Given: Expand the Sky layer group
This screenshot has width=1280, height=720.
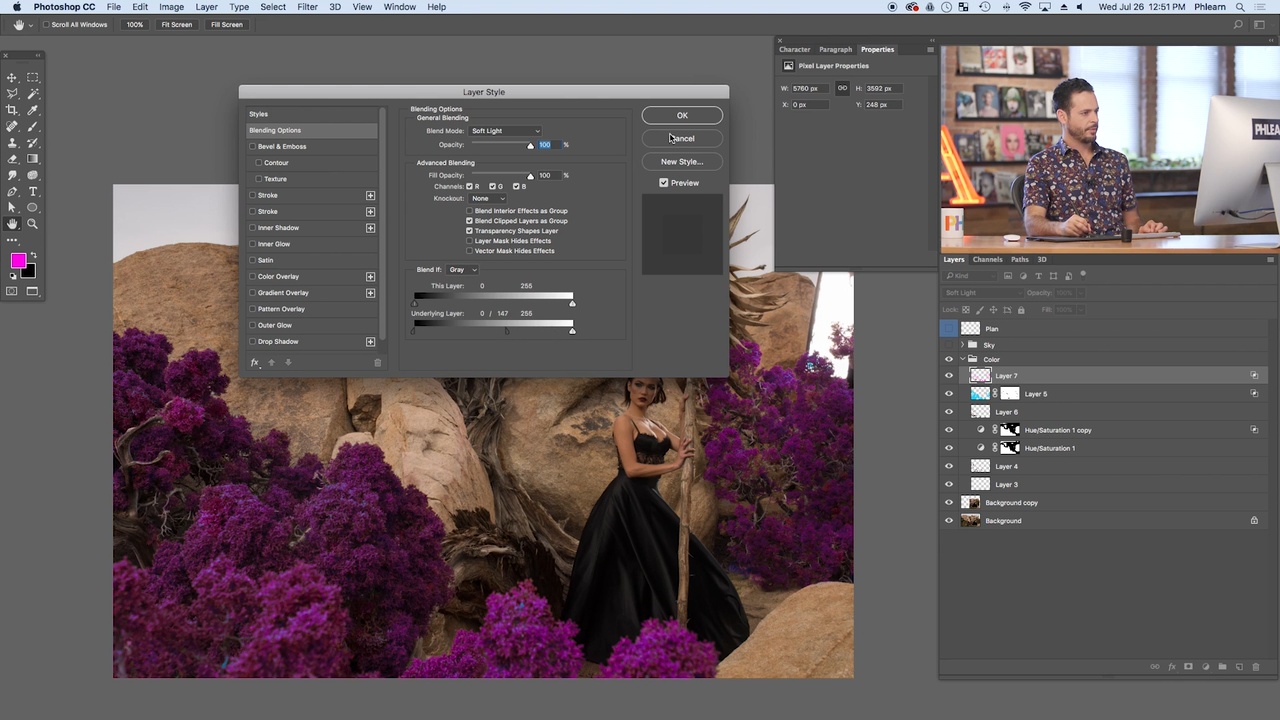Looking at the screenshot, I should (x=962, y=345).
